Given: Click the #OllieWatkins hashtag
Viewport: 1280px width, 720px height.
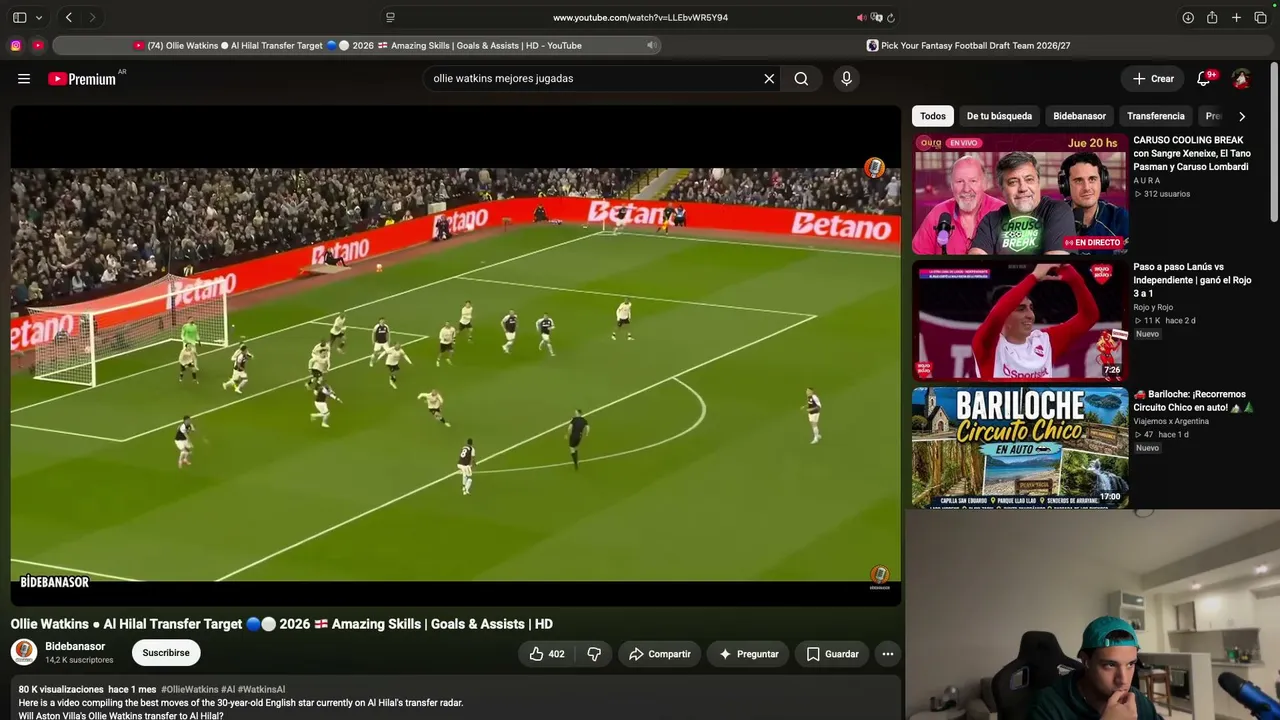Looking at the screenshot, I should (x=189, y=690).
